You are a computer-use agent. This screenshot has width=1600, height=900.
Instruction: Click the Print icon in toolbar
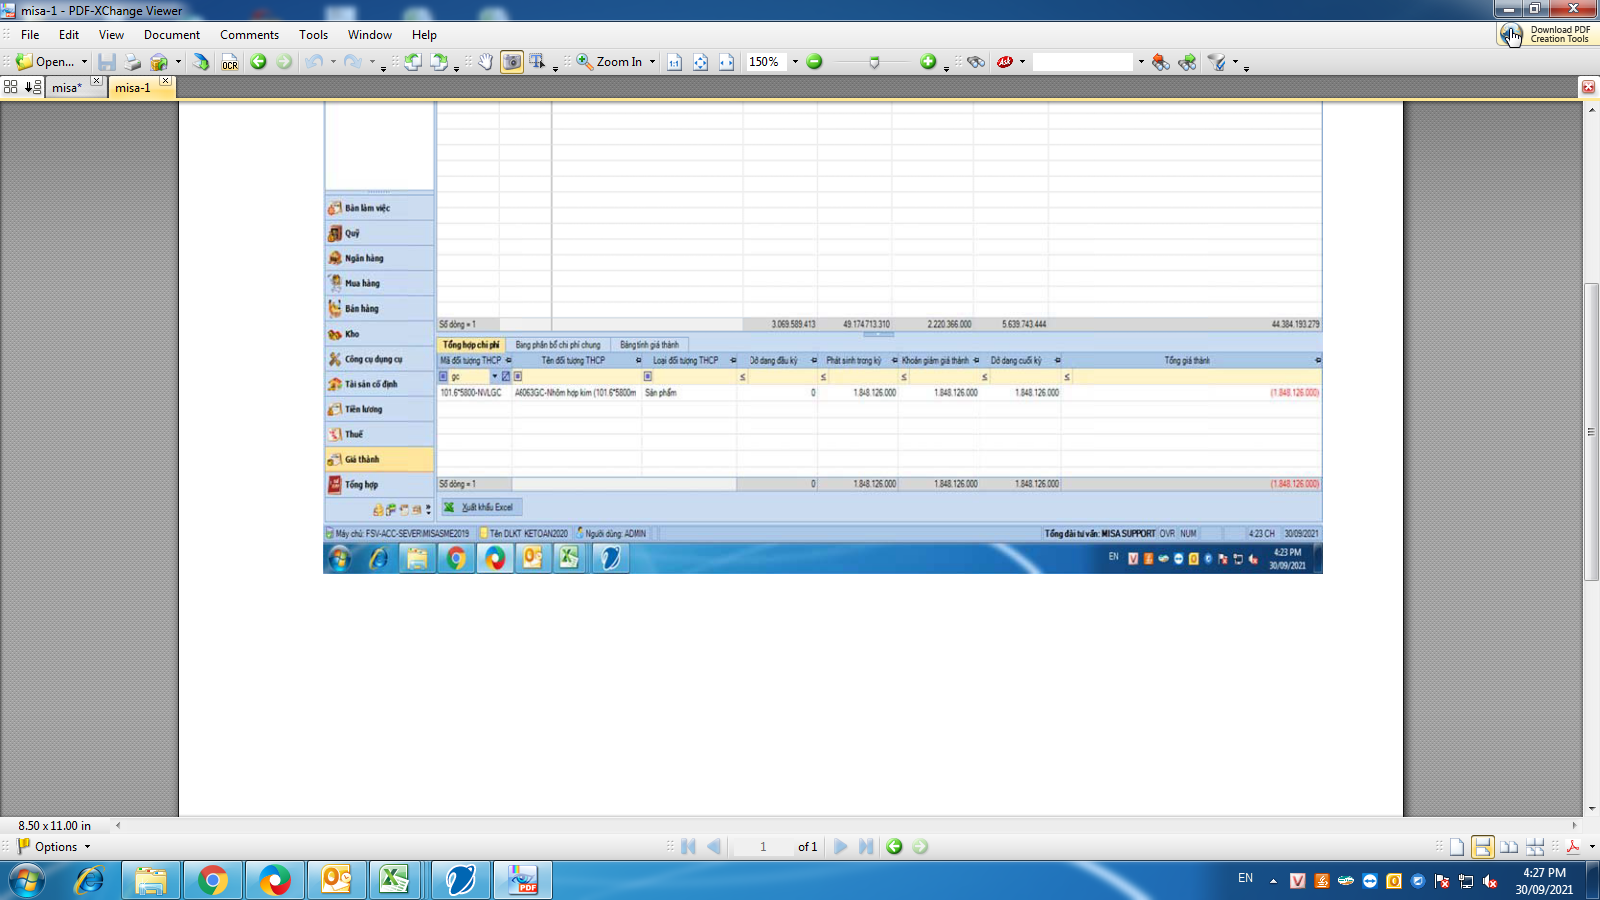[x=132, y=62]
